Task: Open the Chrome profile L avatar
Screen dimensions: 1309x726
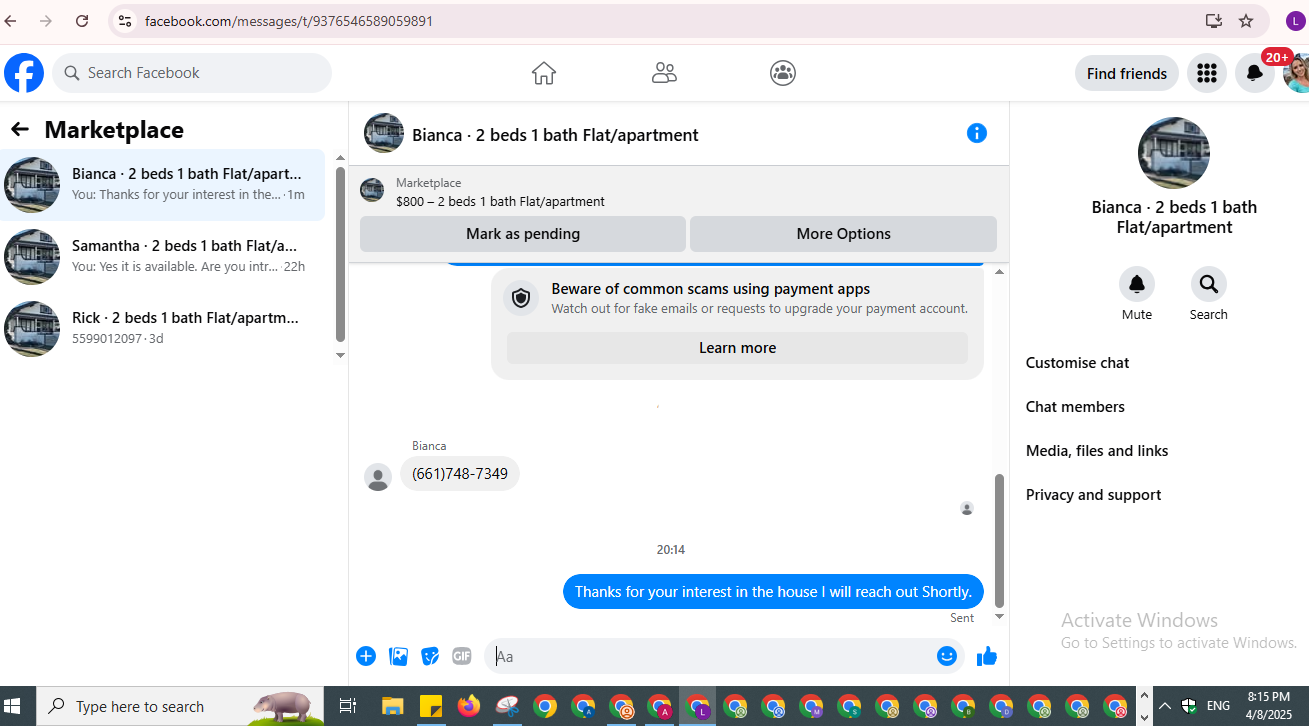Action: pyautogui.click(x=1294, y=21)
